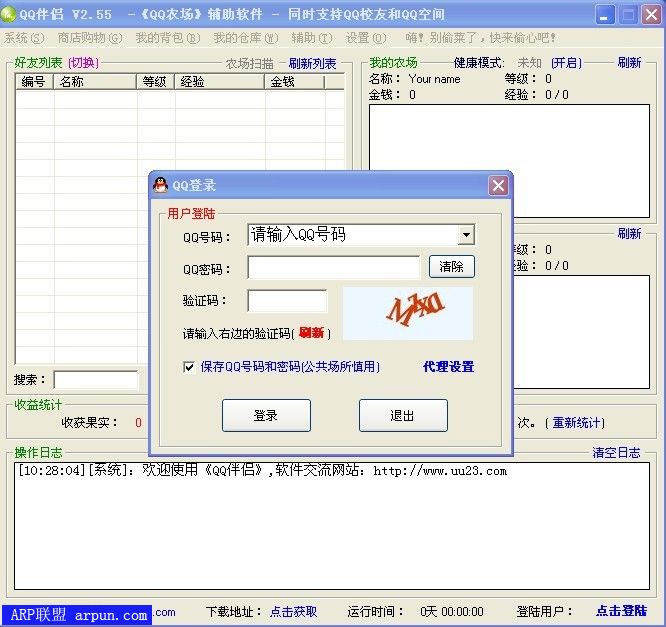666x627 pixels.
Task: Click the captcha image
Action: click(x=408, y=314)
